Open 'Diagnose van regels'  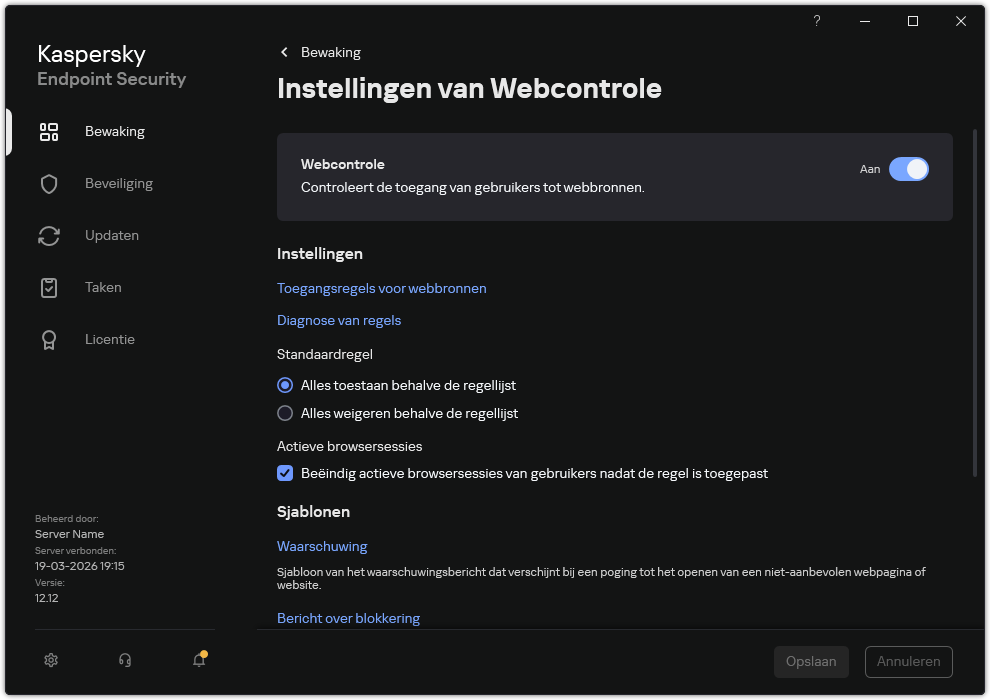pyautogui.click(x=339, y=320)
